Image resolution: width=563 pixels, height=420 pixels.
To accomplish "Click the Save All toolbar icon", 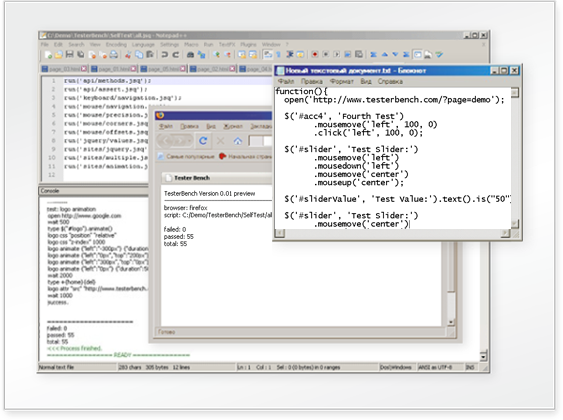I will tap(81, 55).
